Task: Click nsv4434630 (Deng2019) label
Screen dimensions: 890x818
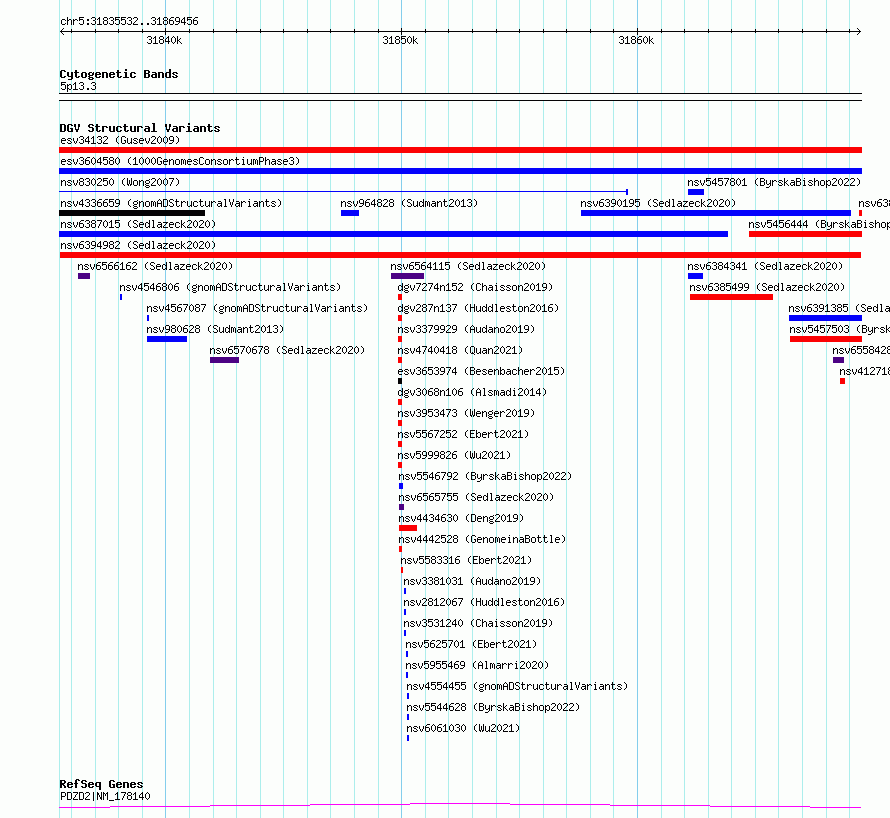Action: [461, 518]
